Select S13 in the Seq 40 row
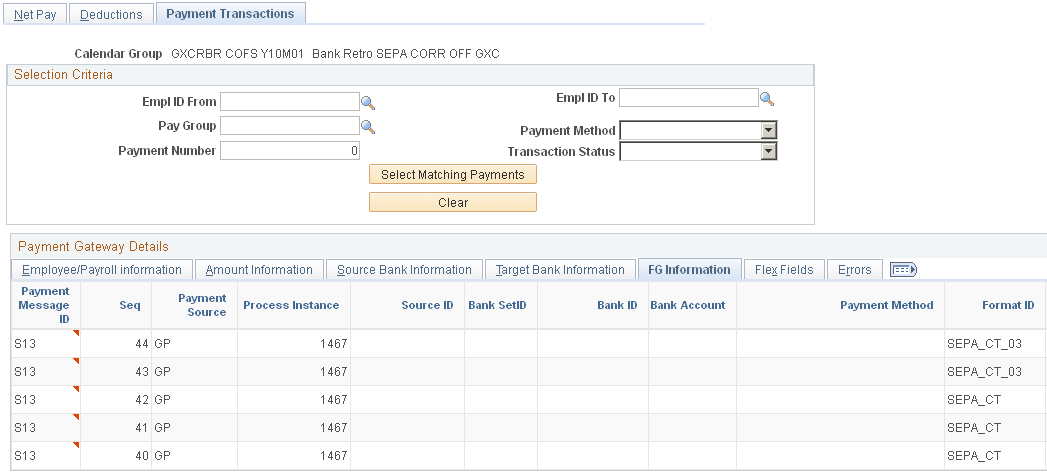 coord(25,456)
